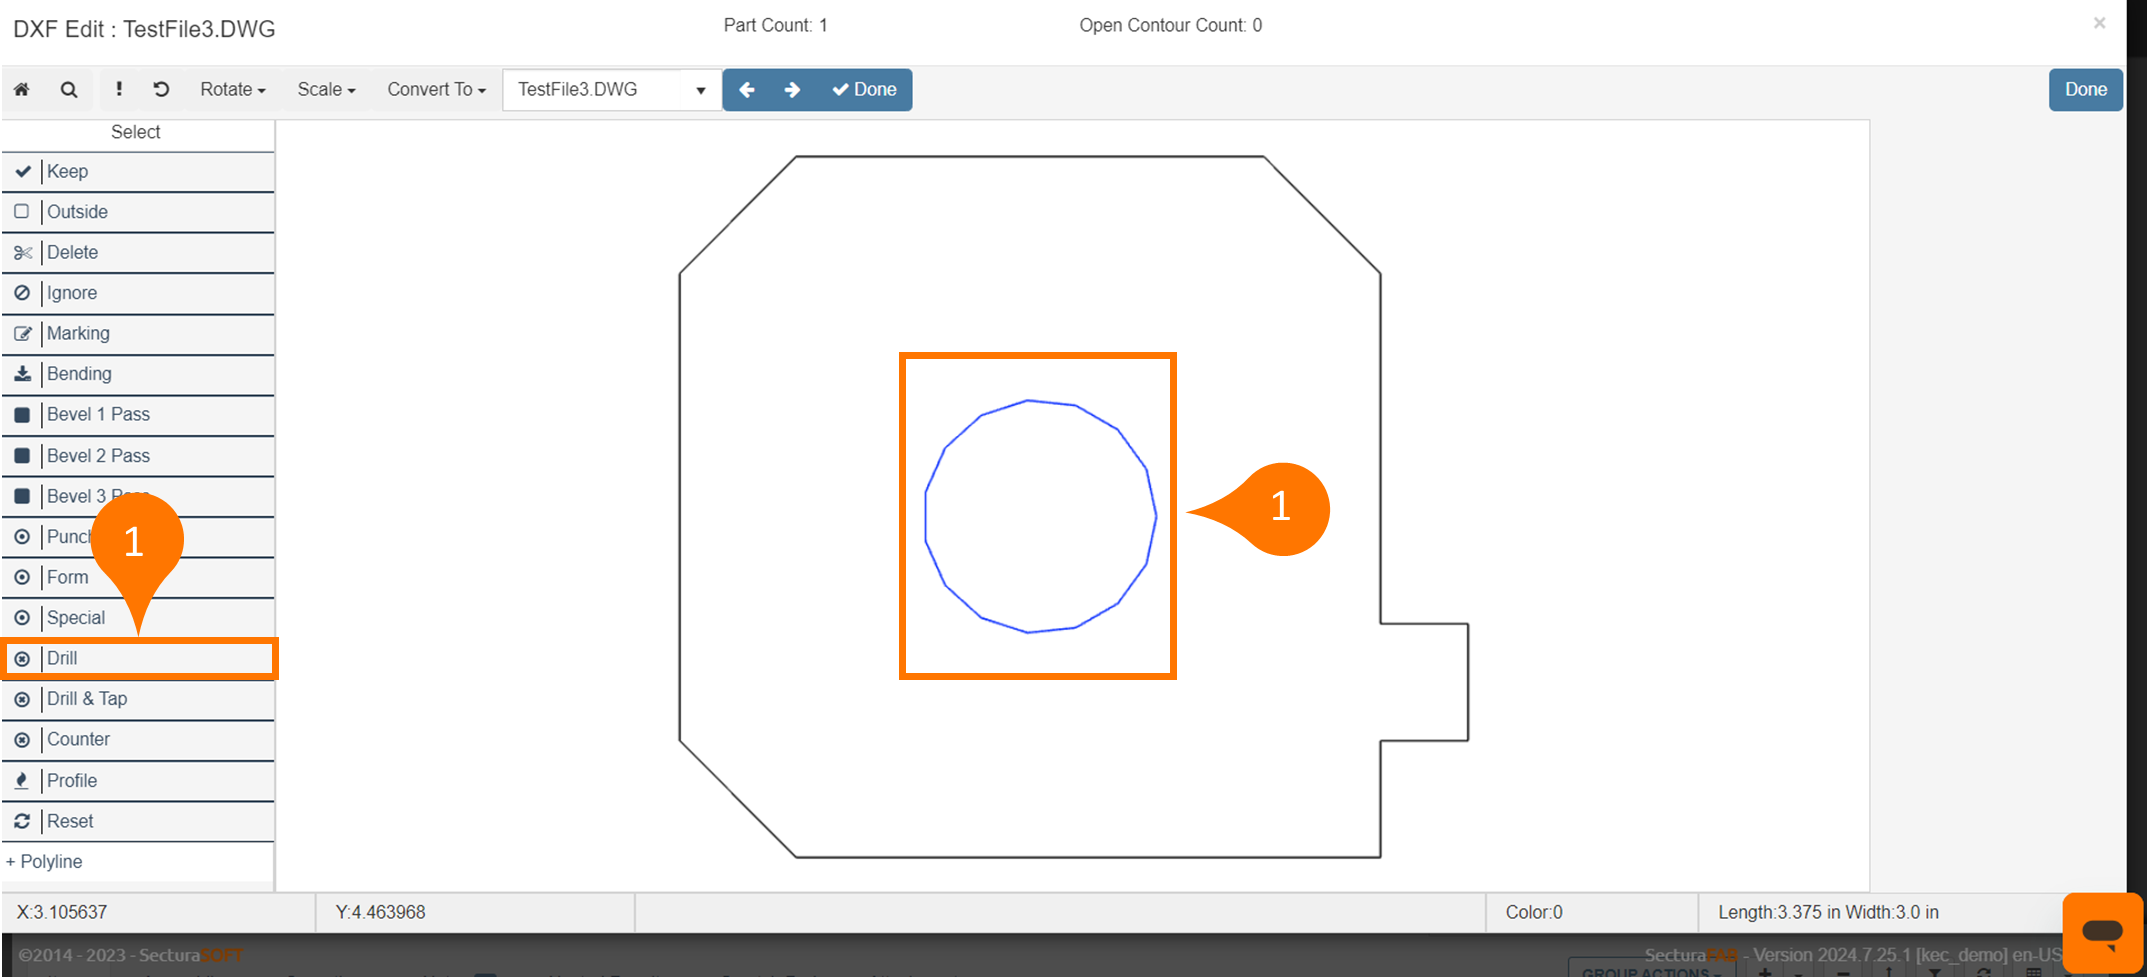Image resolution: width=2147 pixels, height=977 pixels.
Task: Open the Rotate dropdown
Action: [232, 90]
